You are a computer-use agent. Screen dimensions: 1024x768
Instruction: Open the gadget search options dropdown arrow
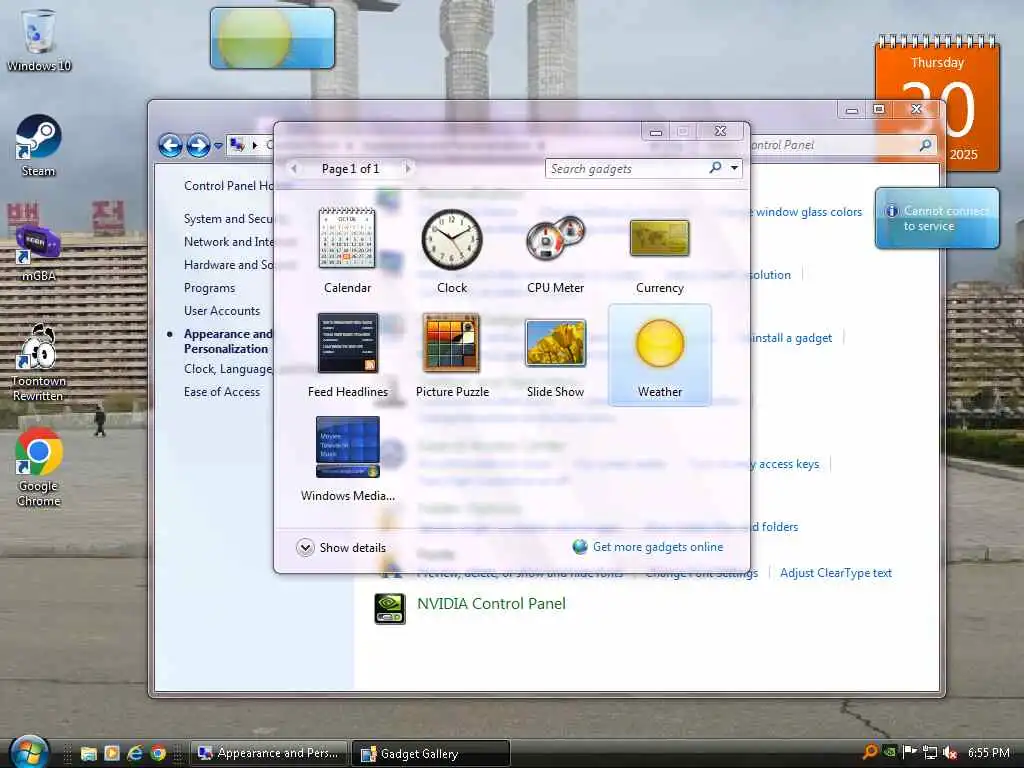coord(735,168)
